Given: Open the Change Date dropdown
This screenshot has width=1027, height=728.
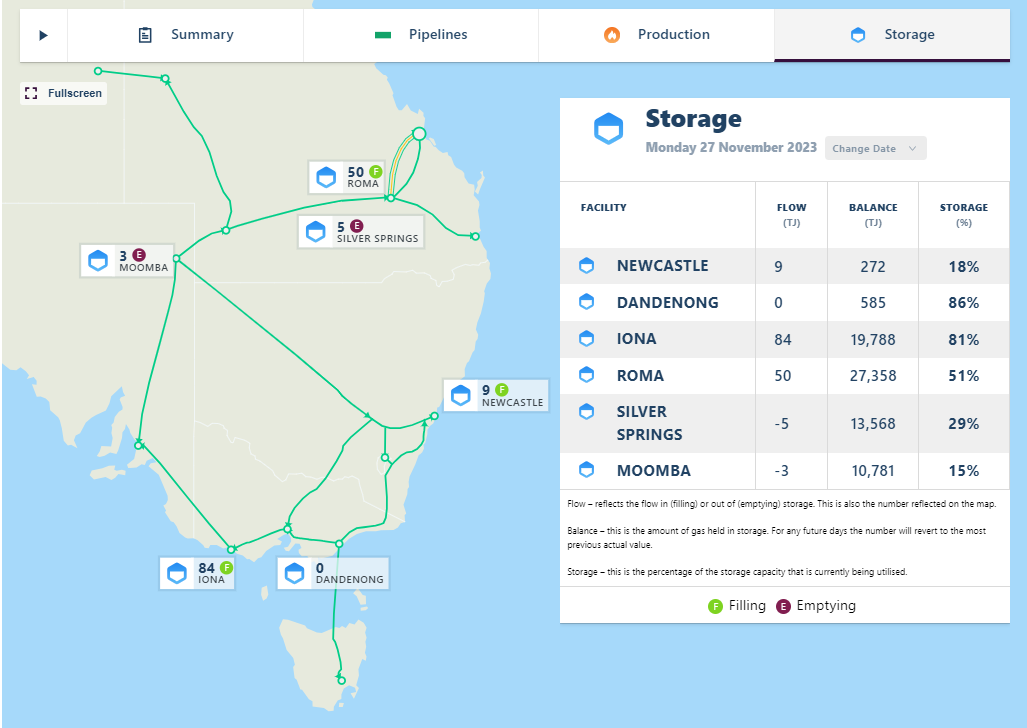Looking at the screenshot, I should tap(875, 148).
